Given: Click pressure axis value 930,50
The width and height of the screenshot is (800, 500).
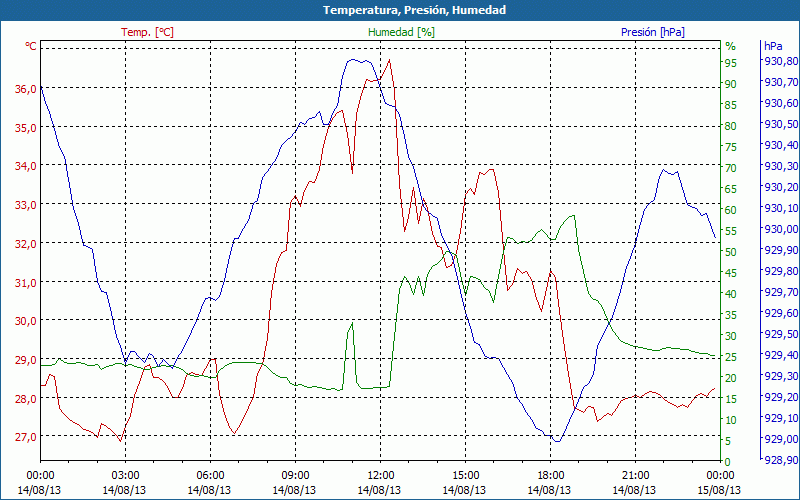Looking at the screenshot, I should [781, 124].
